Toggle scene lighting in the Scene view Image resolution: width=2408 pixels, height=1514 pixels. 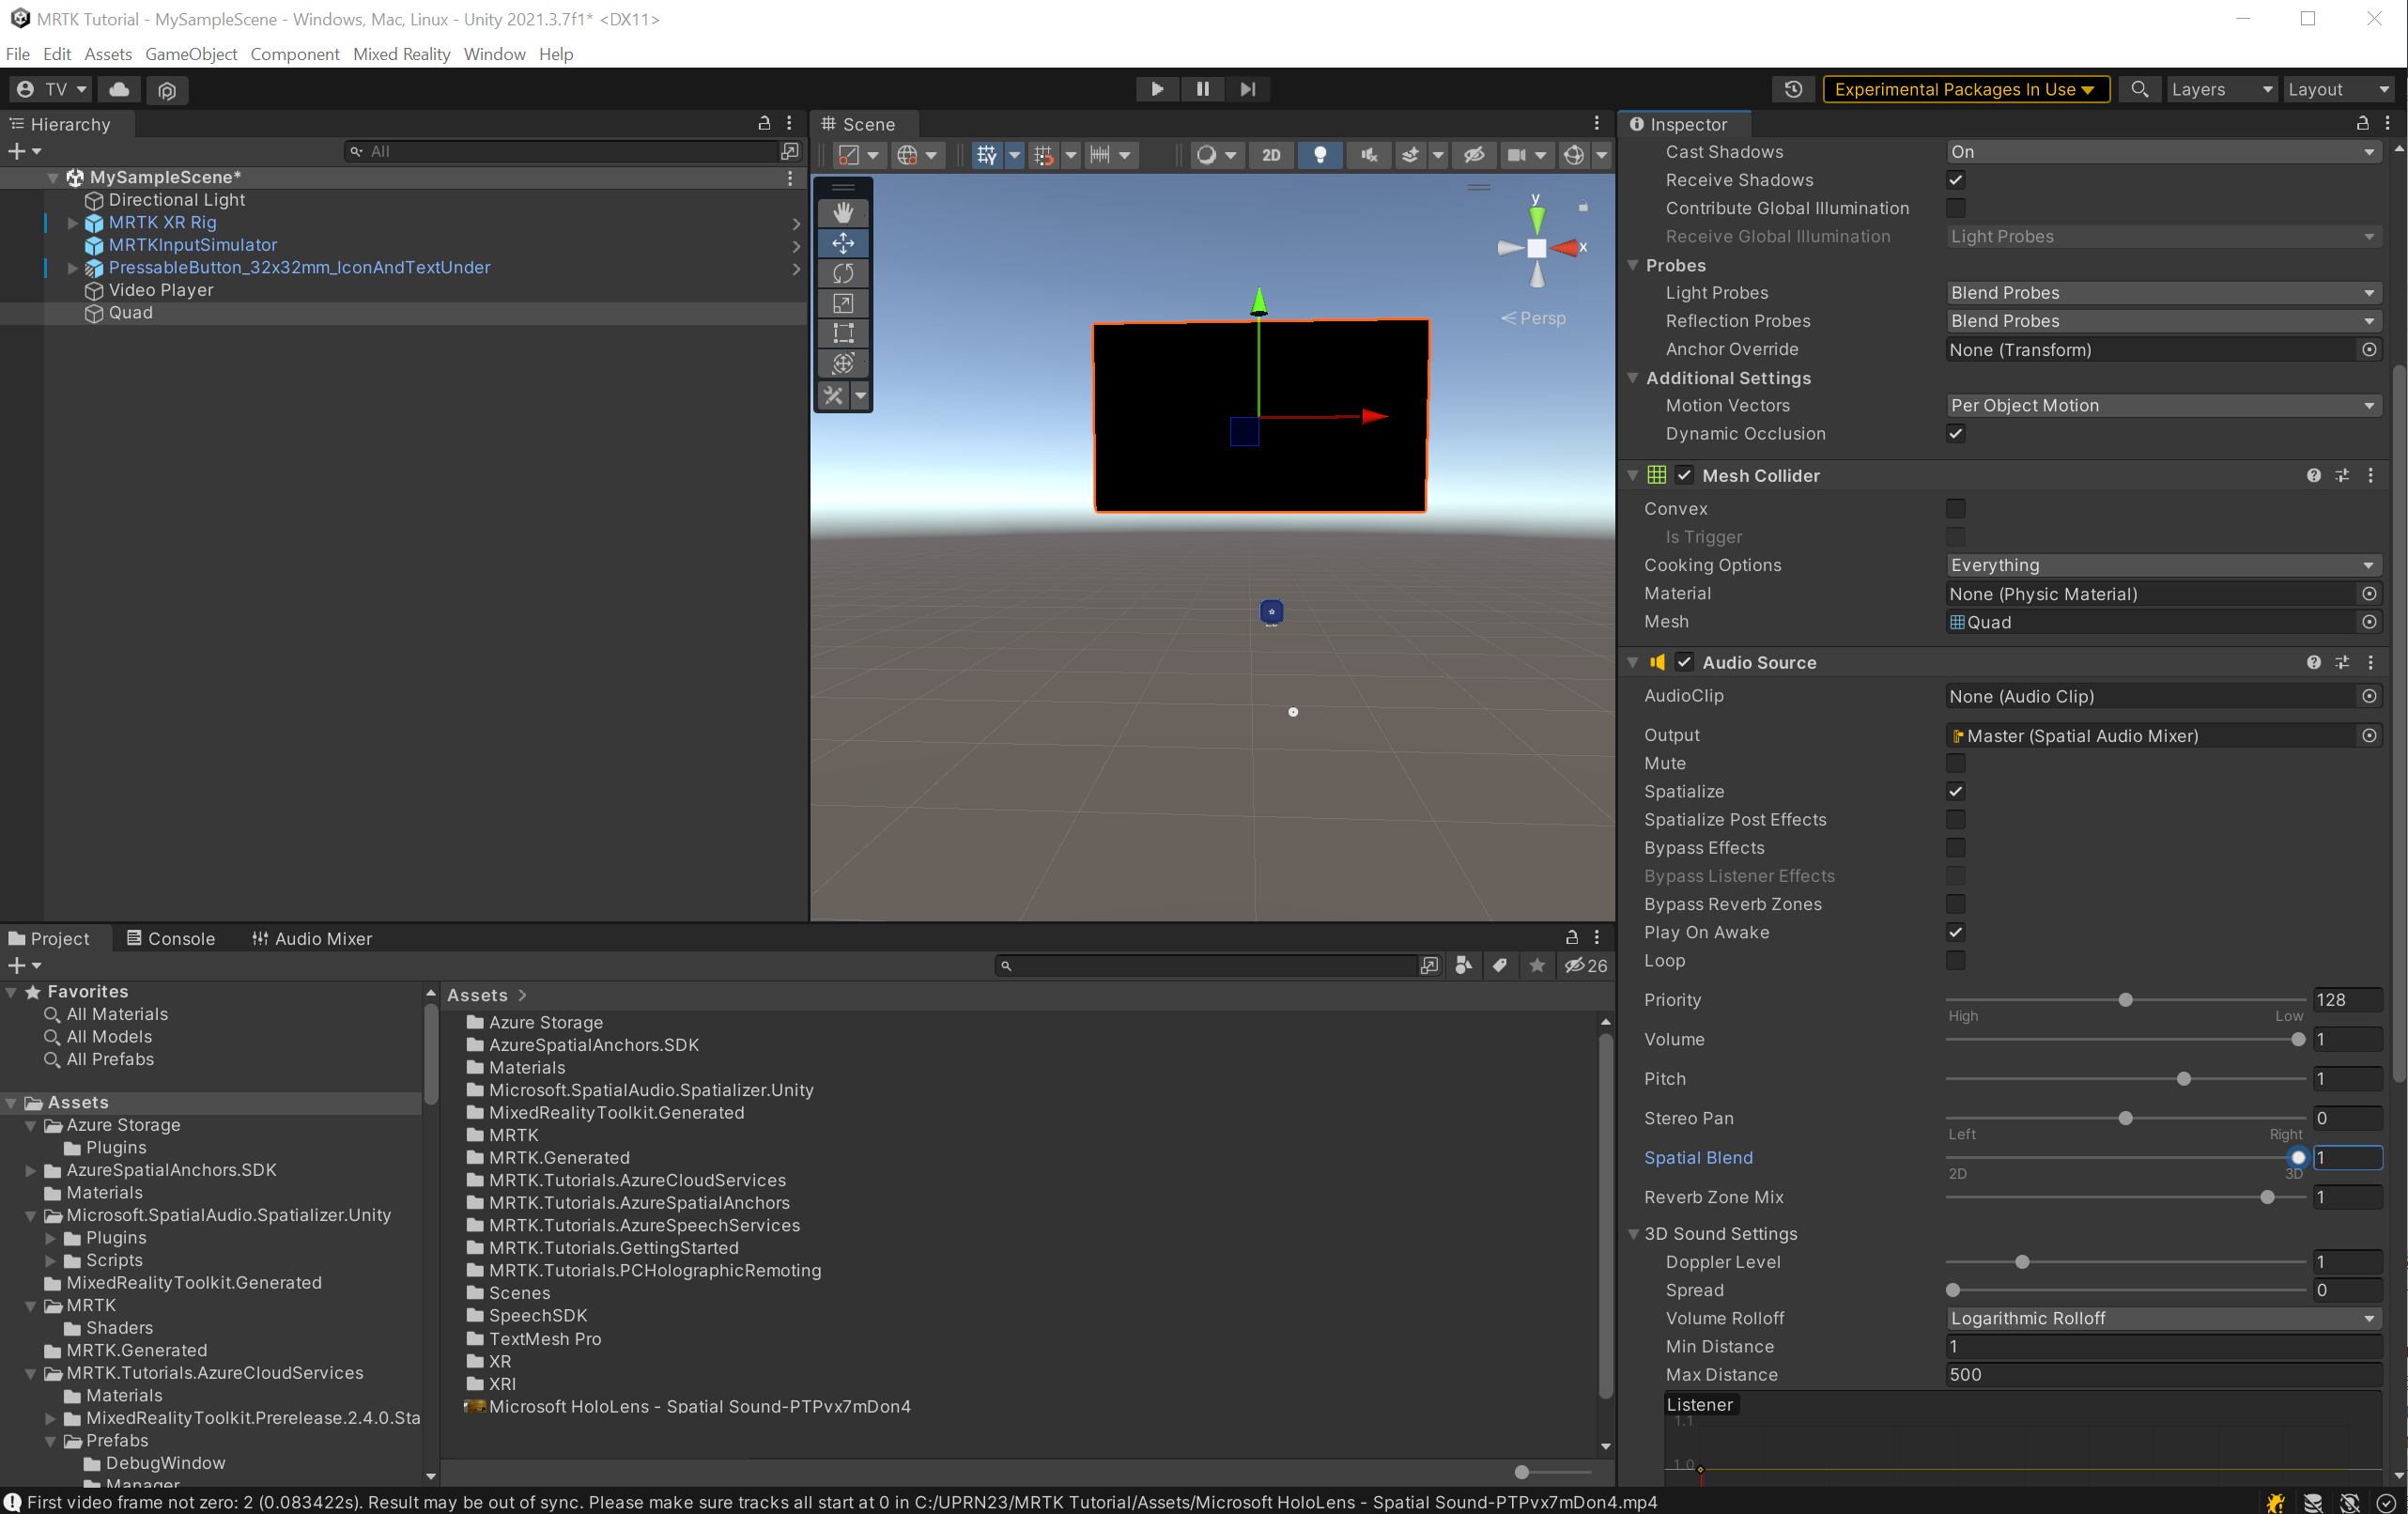click(x=1320, y=155)
